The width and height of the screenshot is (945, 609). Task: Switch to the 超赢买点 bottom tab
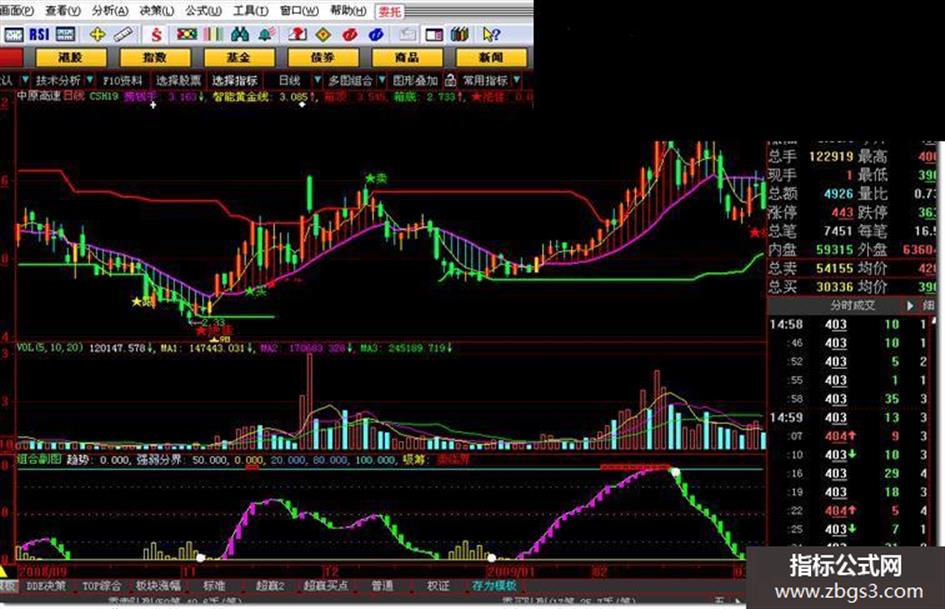click(x=326, y=585)
